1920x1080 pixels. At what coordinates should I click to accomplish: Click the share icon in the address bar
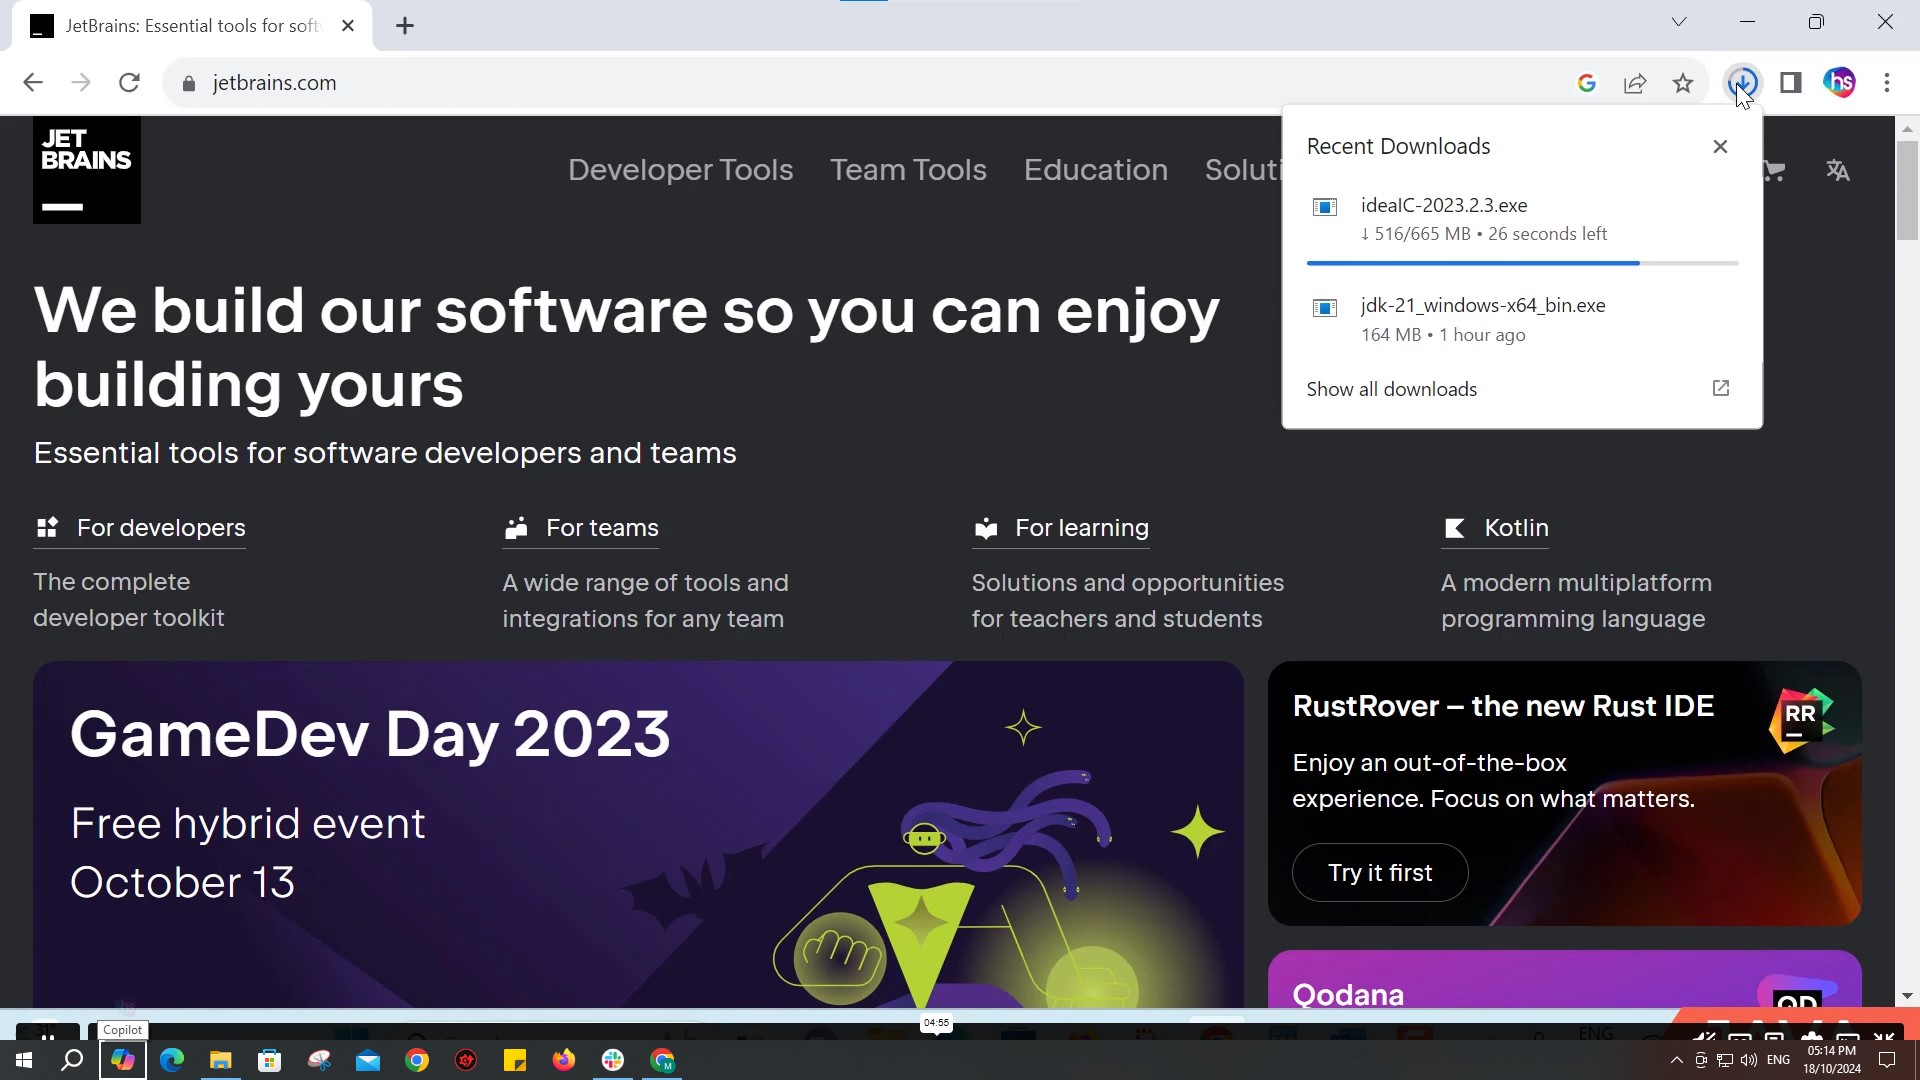[1635, 82]
